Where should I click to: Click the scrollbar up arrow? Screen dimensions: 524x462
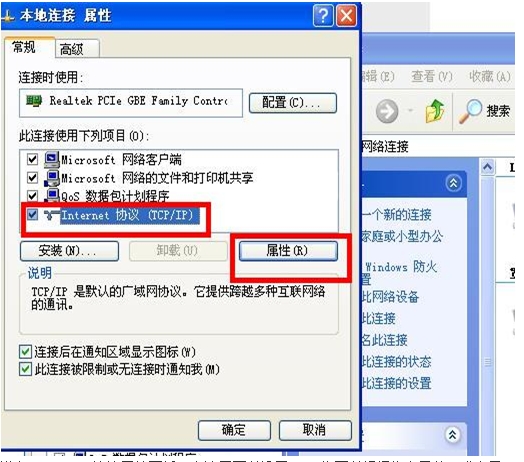click(488, 166)
